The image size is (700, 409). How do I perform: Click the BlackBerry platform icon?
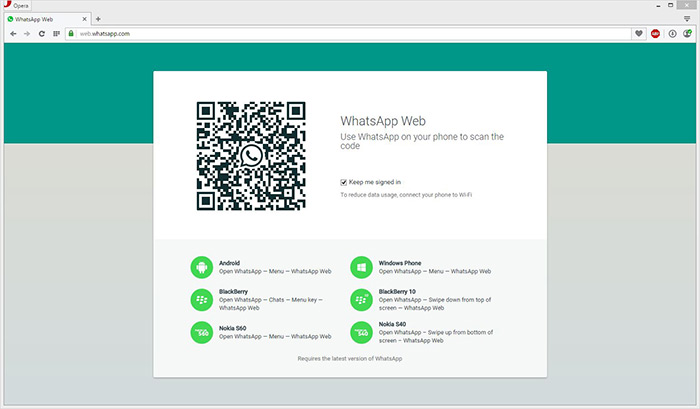[202, 300]
